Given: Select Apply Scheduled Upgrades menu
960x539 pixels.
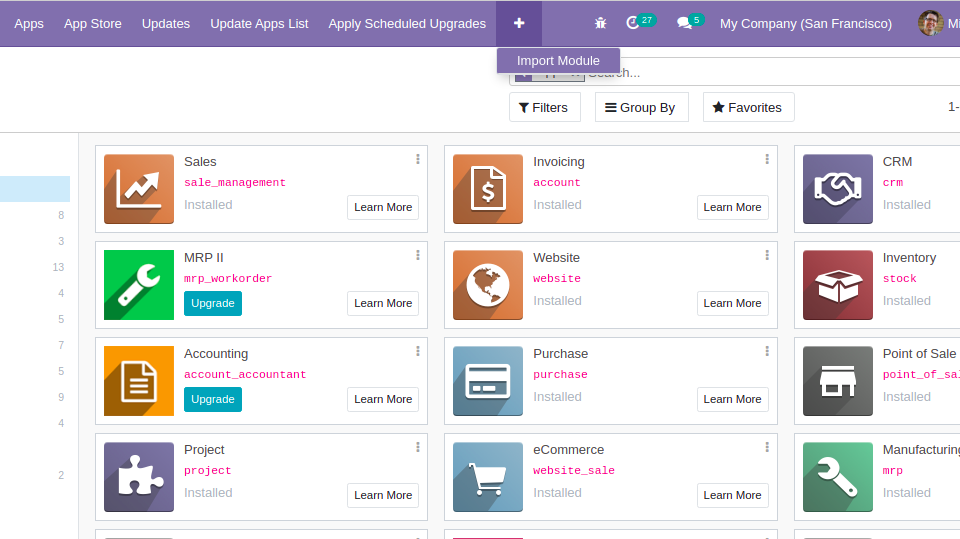Looking at the screenshot, I should click(407, 23).
